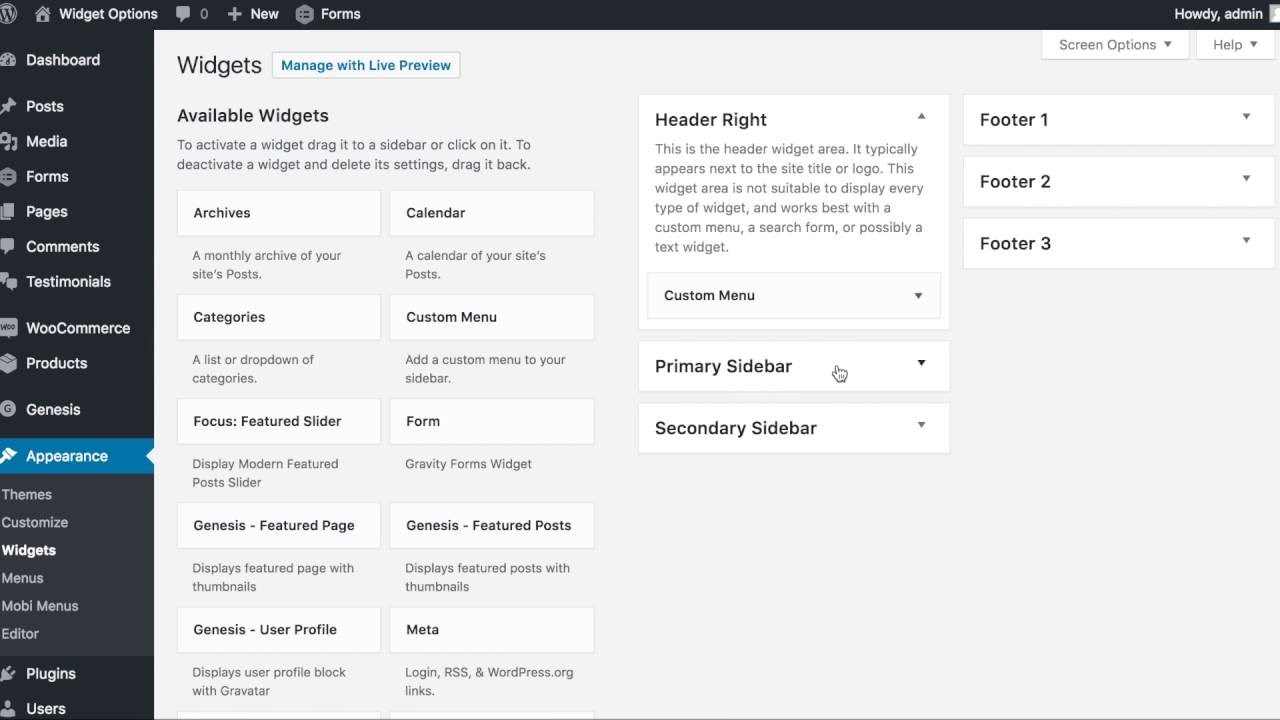Click the Plugins plug icon
Viewport: 1280px width, 720px height.
8,673
